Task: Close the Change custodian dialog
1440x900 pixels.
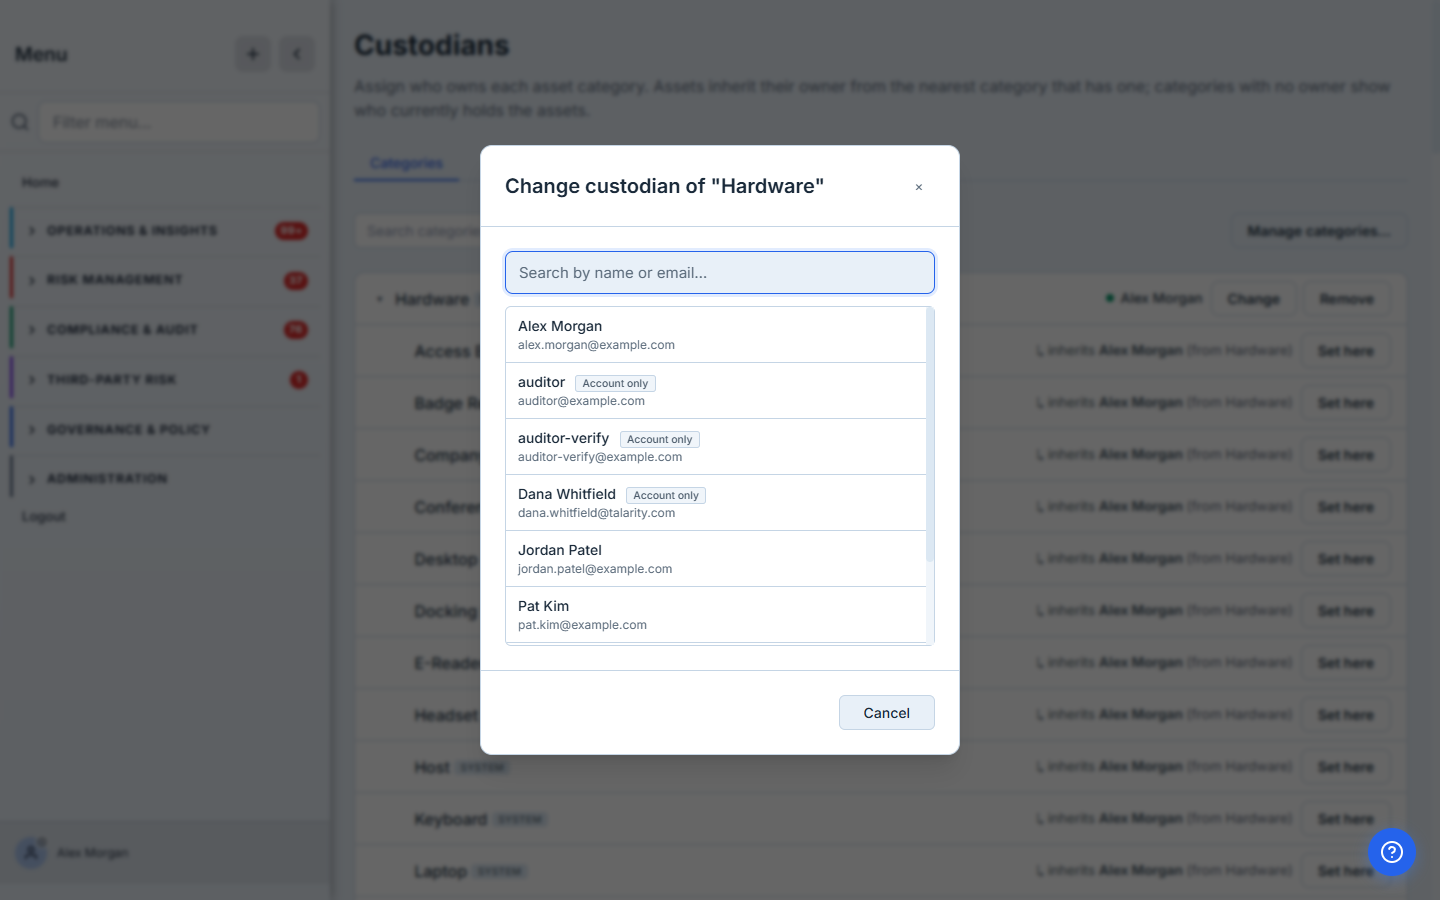Action: pos(918,187)
